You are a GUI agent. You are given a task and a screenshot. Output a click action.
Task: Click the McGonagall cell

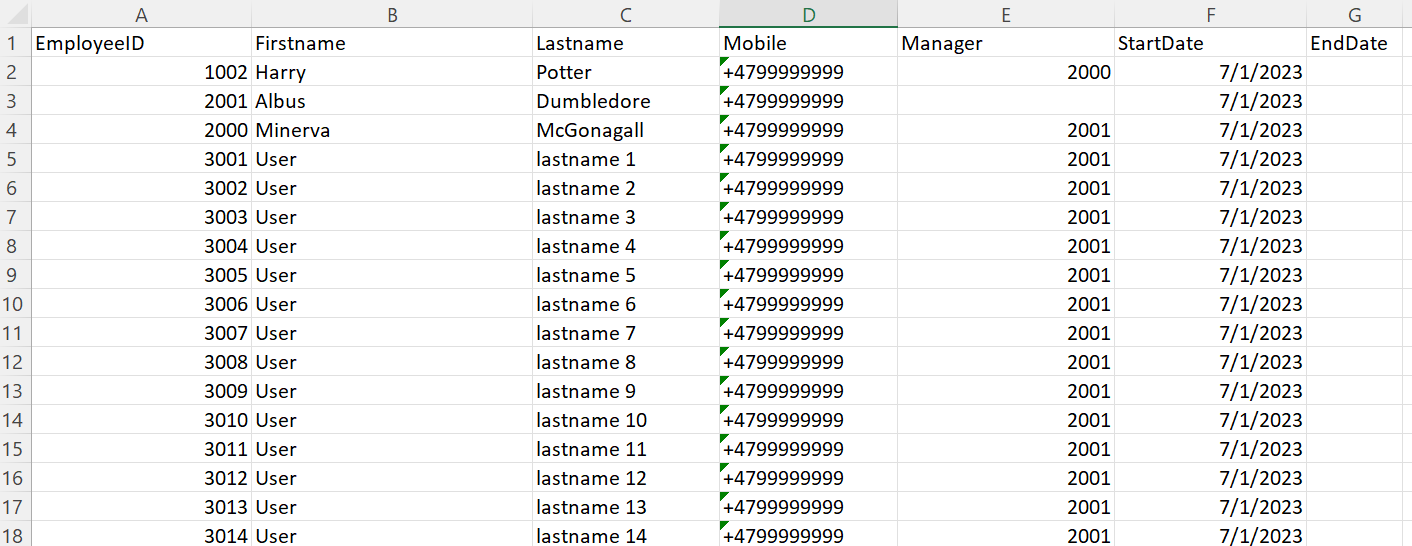pos(625,130)
